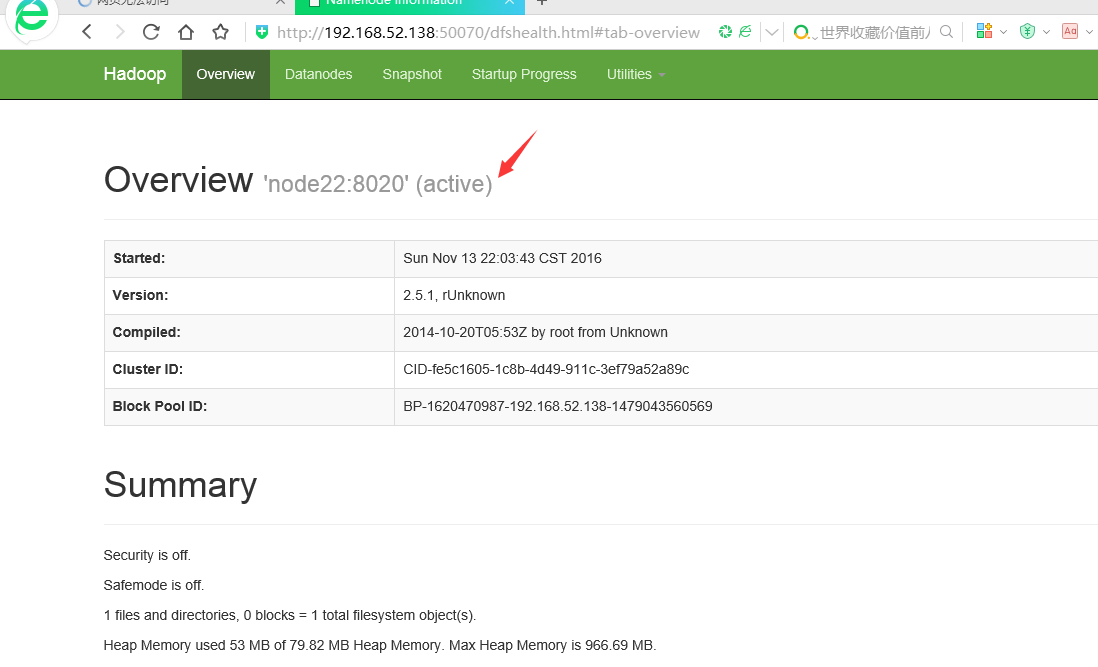Open a new browser tab with plus
1098x667 pixels.
[x=541, y=3]
